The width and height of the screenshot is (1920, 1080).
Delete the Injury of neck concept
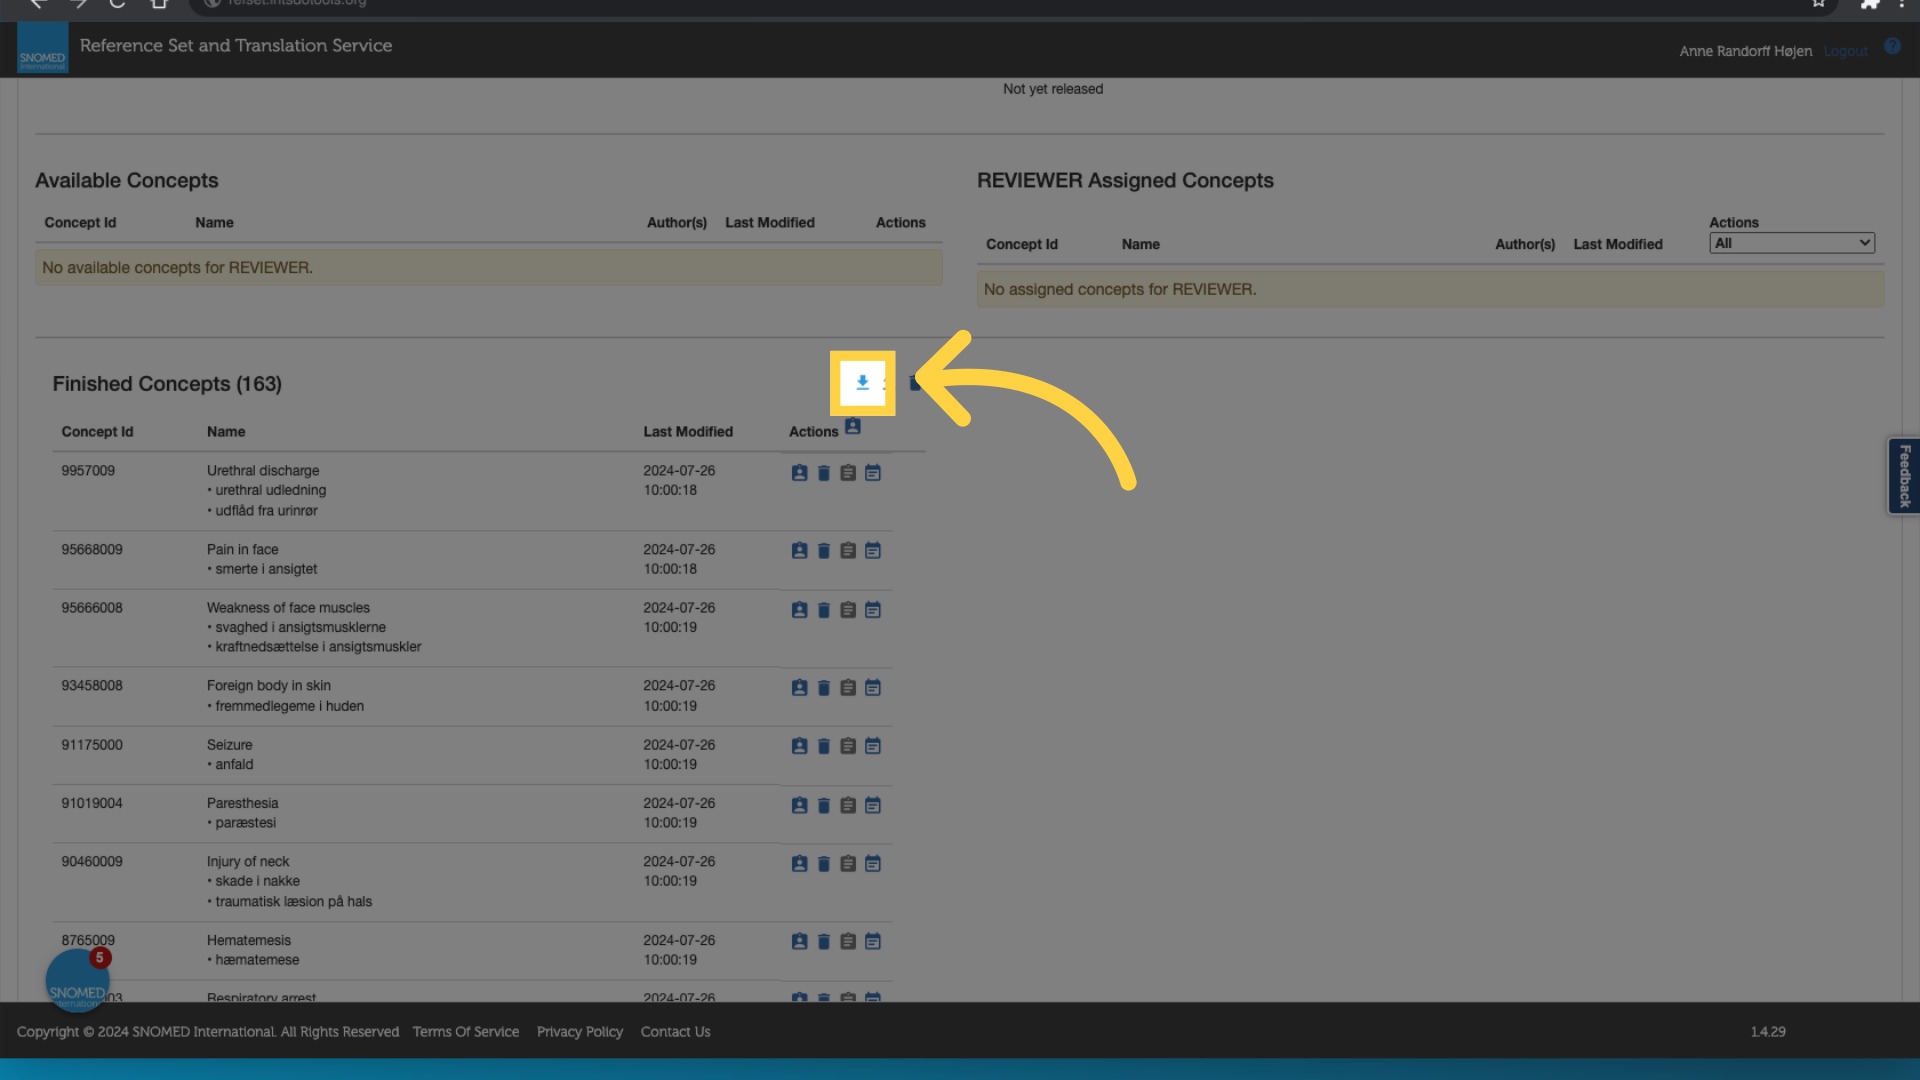824,863
